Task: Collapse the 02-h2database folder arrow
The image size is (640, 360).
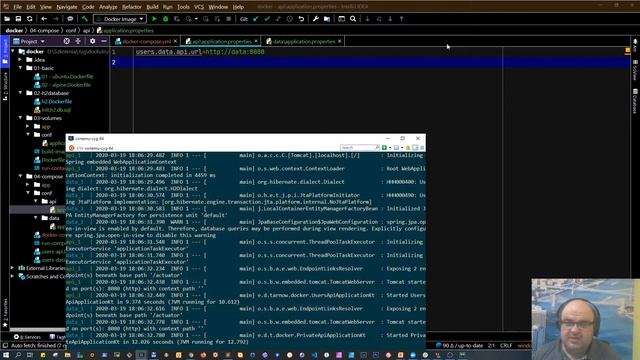Action: pos(20,93)
